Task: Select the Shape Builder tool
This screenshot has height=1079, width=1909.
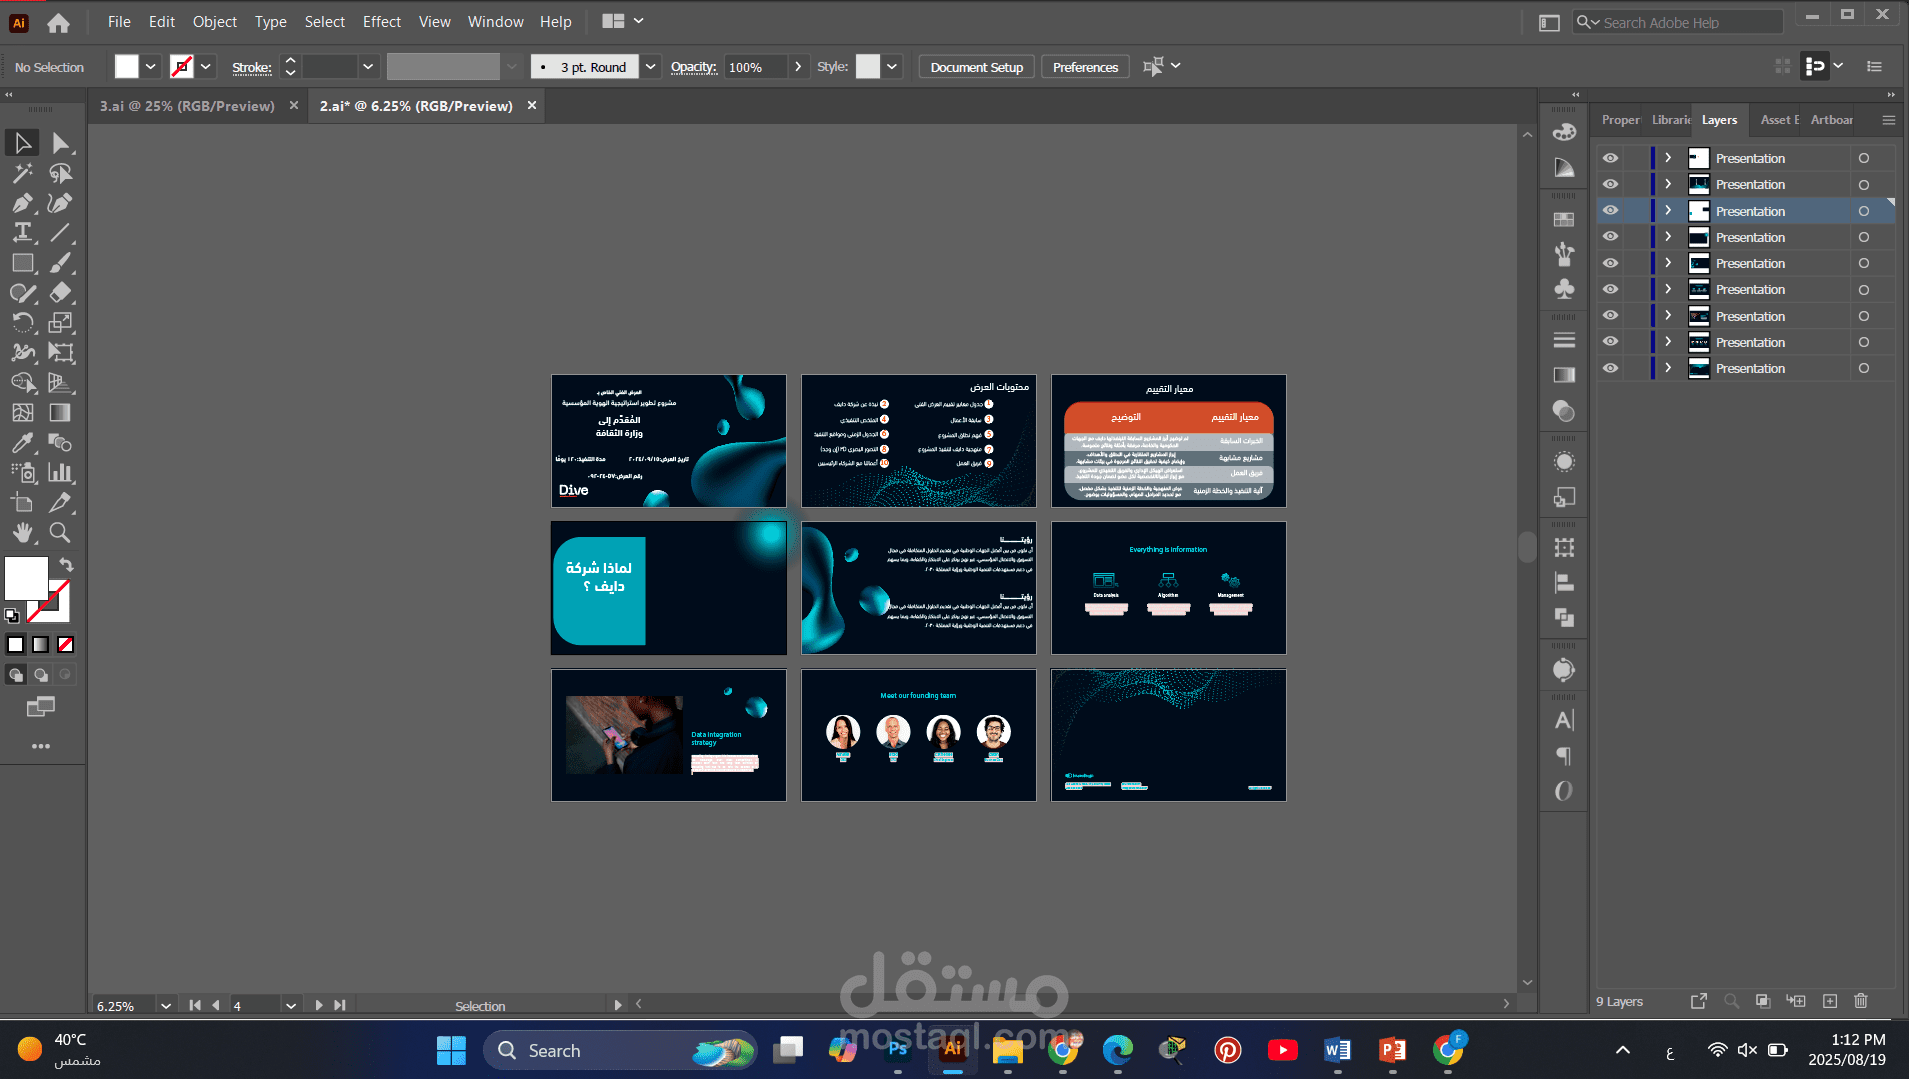Action: pyautogui.click(x=22, y=383)
